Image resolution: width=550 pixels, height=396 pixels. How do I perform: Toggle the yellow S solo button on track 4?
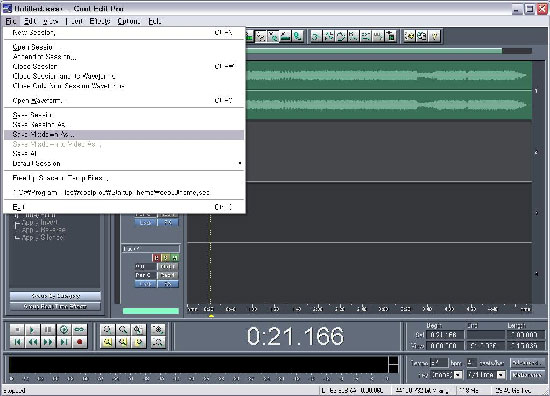pyautogui.click(x=165, y=258)
